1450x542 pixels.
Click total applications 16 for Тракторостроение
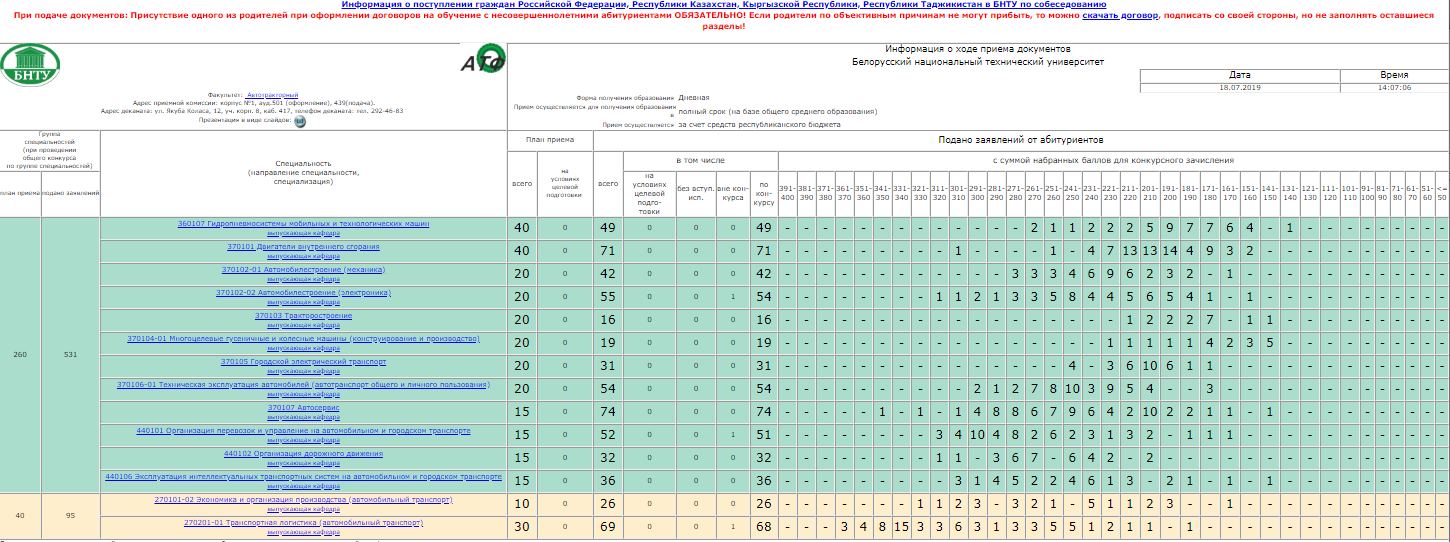pos(607,319)
